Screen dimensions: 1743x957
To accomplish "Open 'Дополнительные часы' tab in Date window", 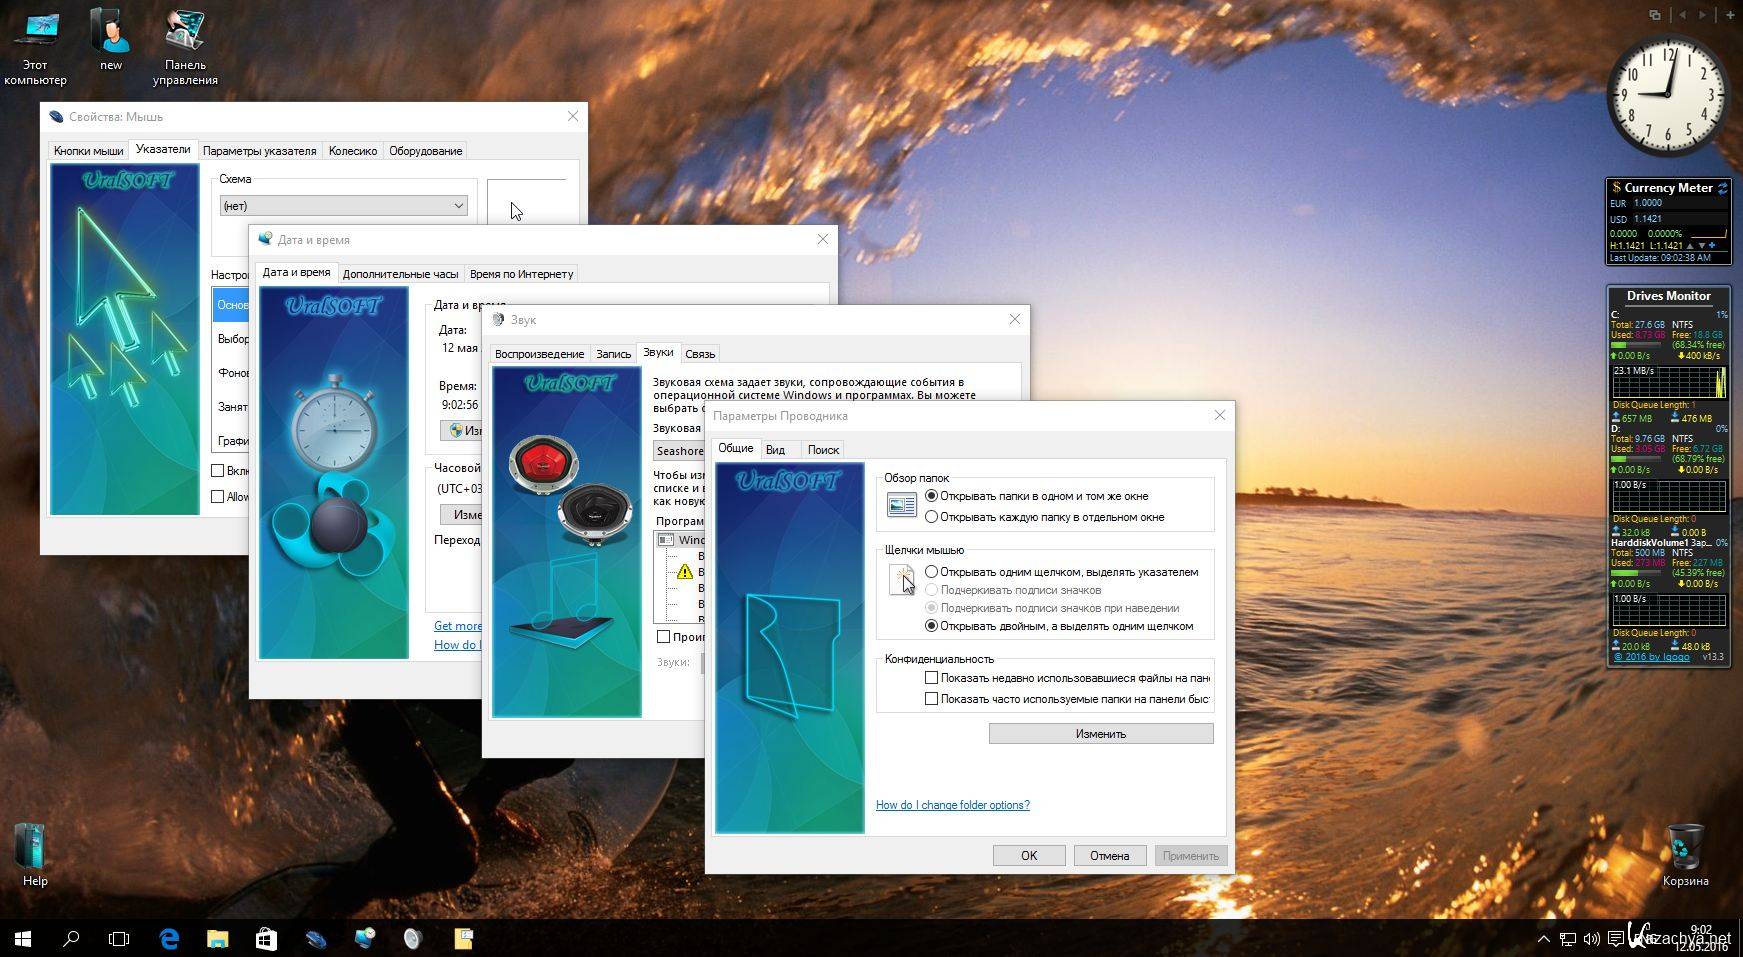I will coord(400,274).
